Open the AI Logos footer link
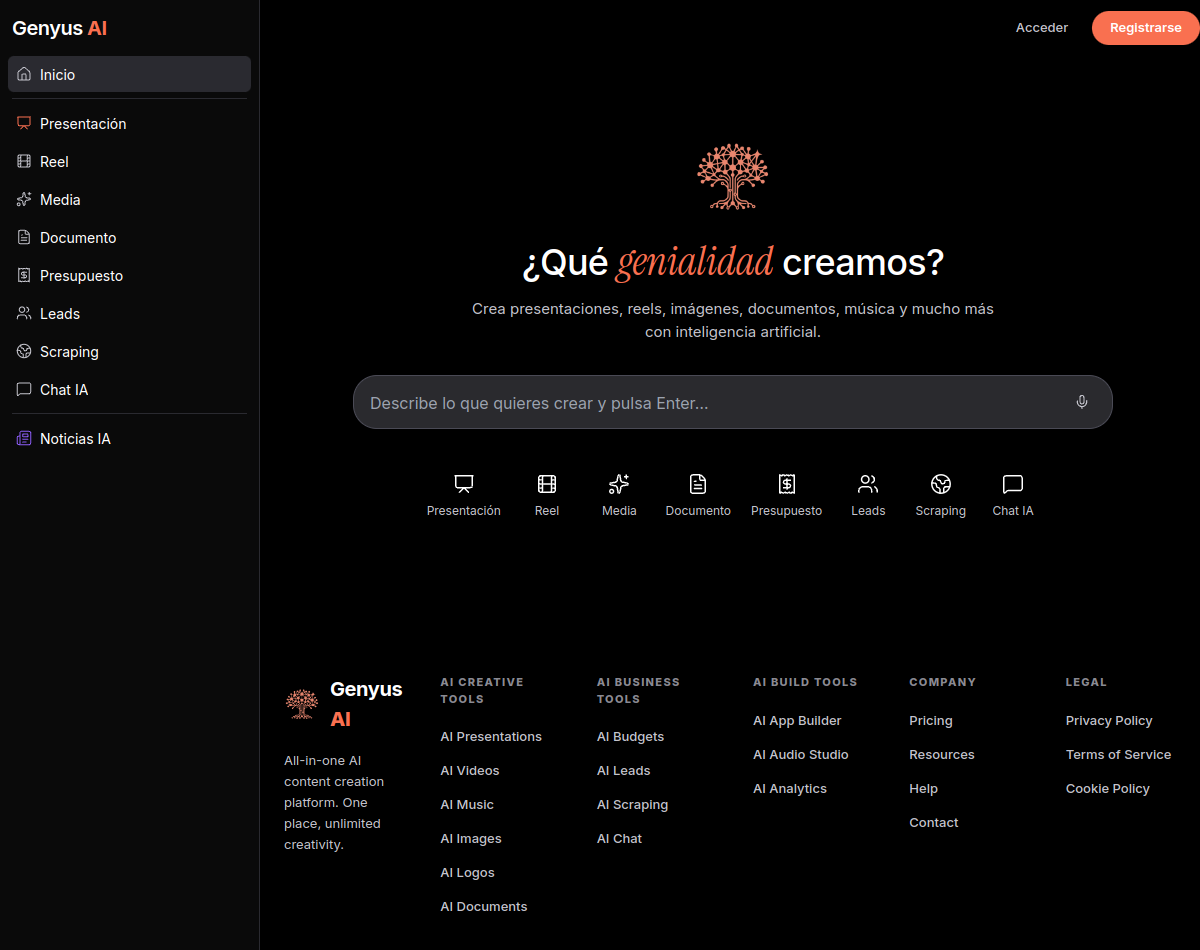This screenshot has height=950, width=1200. pyautogui.click(x=468, y=873)
